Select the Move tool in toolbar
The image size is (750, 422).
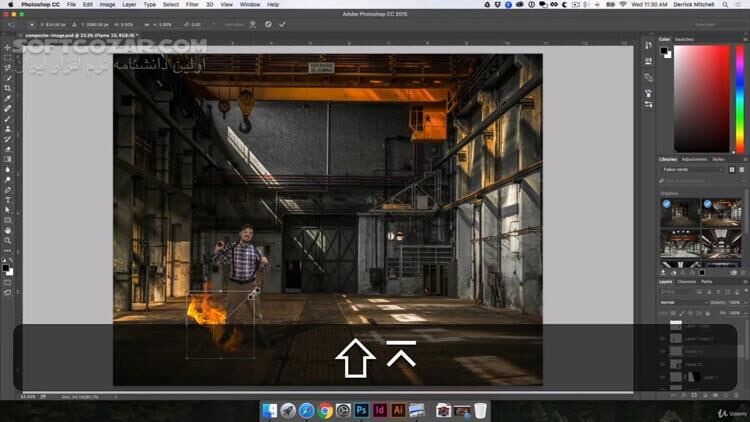point(8,47)
